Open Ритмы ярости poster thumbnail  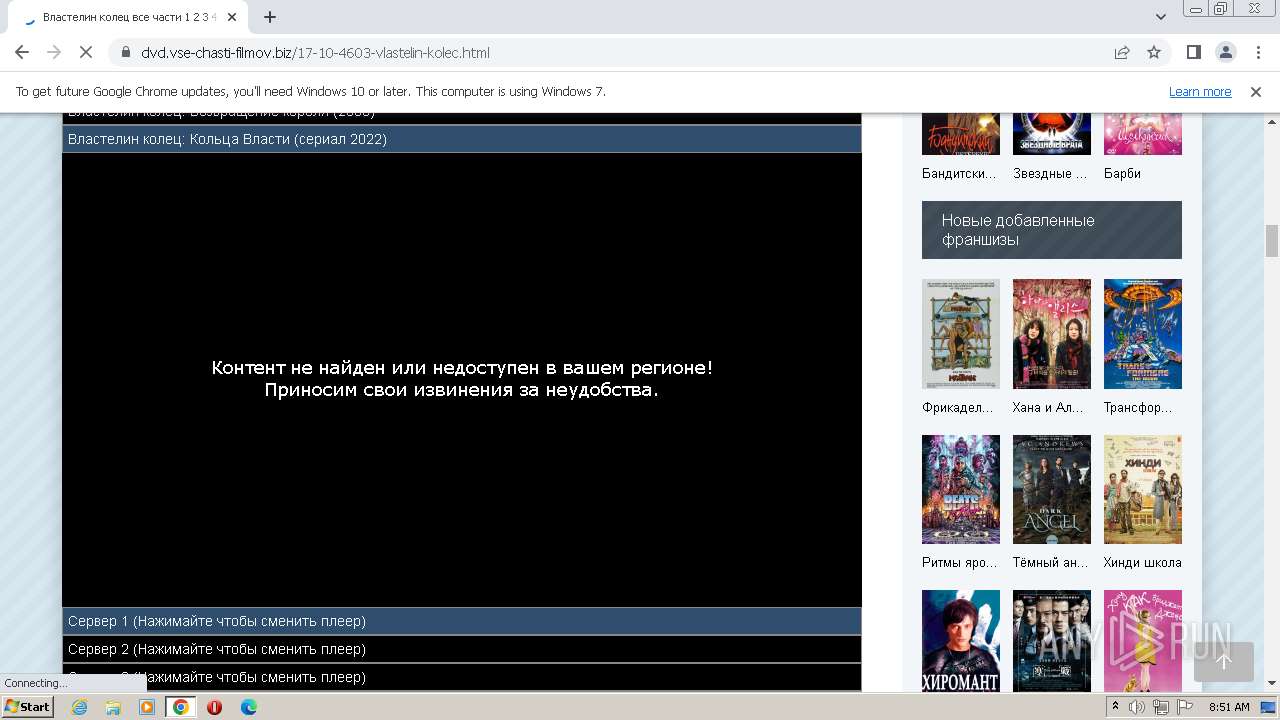[x=960, y=489]
